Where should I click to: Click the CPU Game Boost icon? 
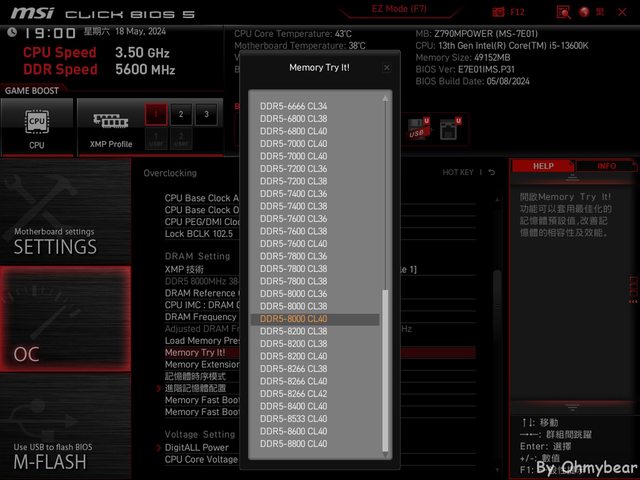coord(37,122)
